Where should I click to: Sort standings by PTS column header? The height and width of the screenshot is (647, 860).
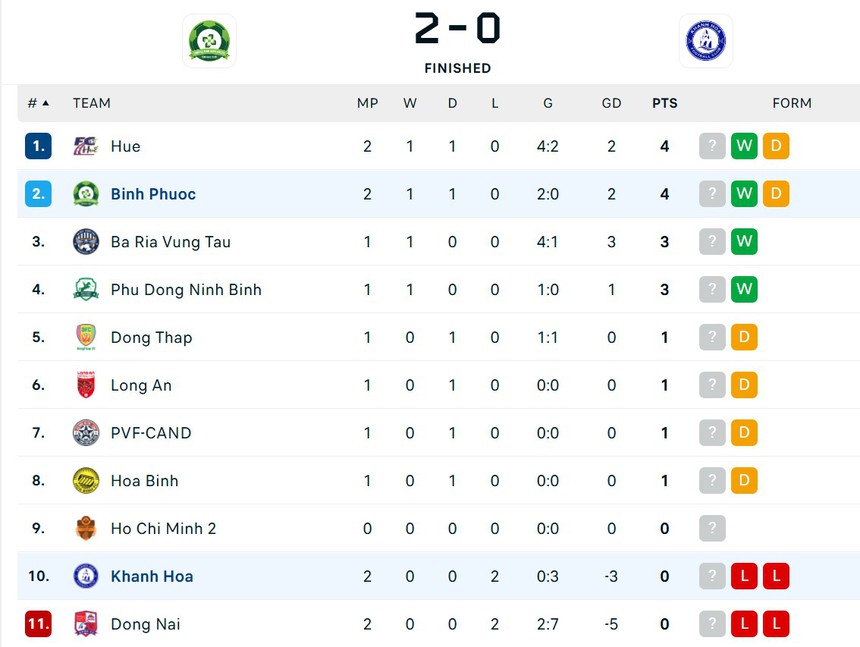pyautogui.click(x=664, y=103)
